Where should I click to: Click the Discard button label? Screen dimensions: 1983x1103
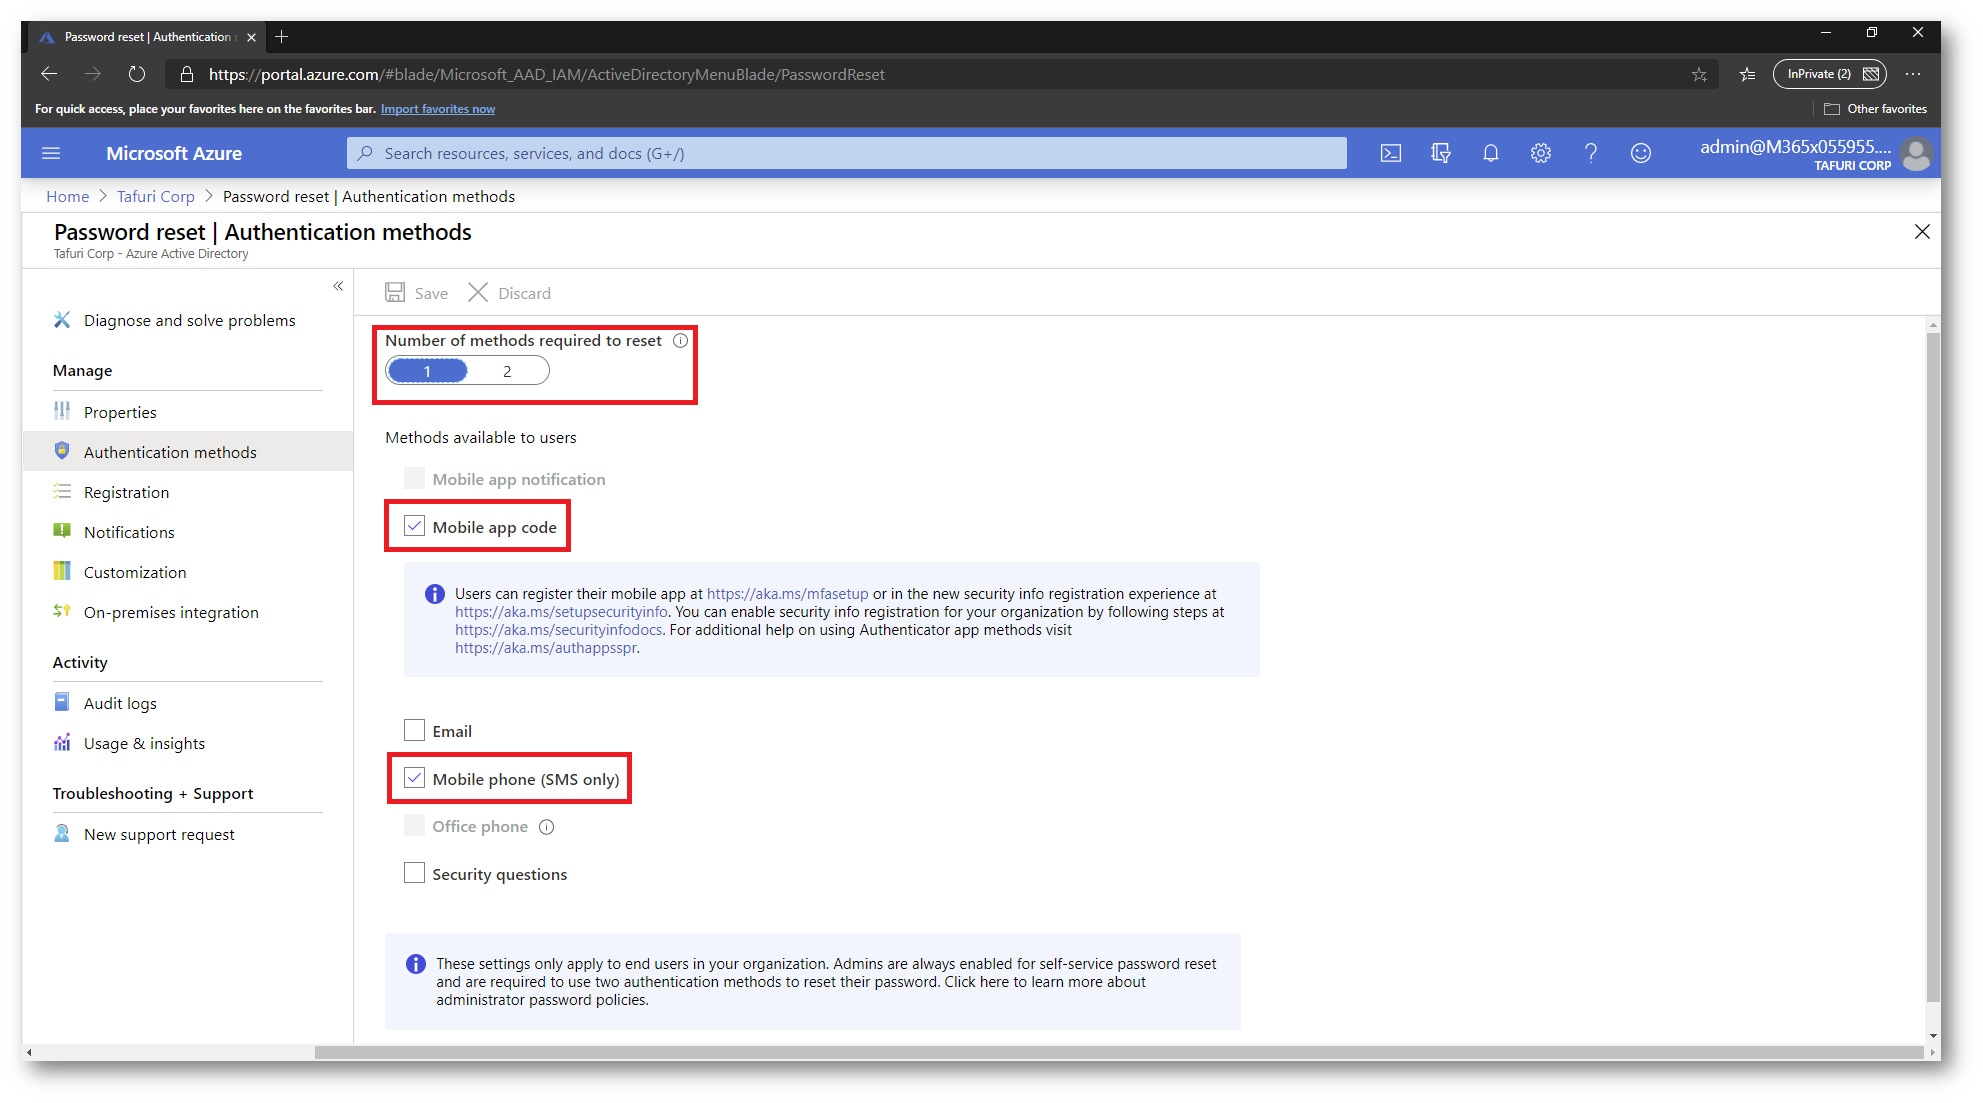[524, 293]
